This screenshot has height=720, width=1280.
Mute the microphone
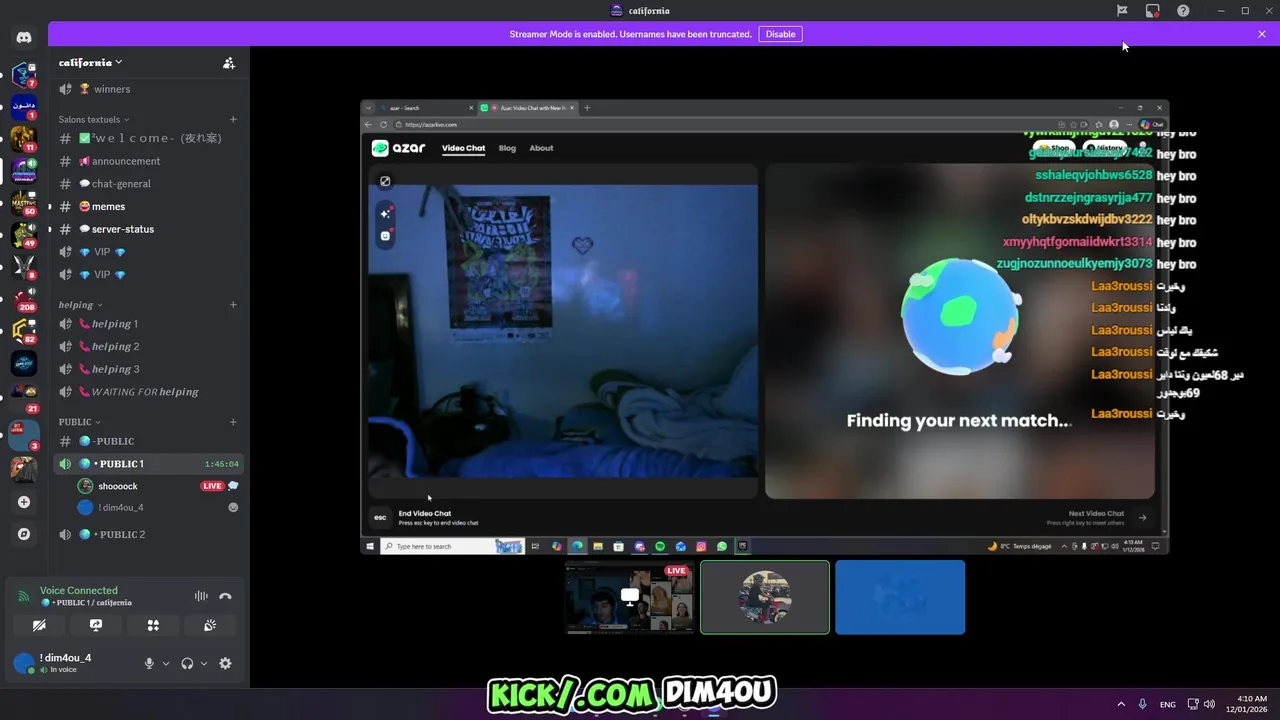point(149,663)
